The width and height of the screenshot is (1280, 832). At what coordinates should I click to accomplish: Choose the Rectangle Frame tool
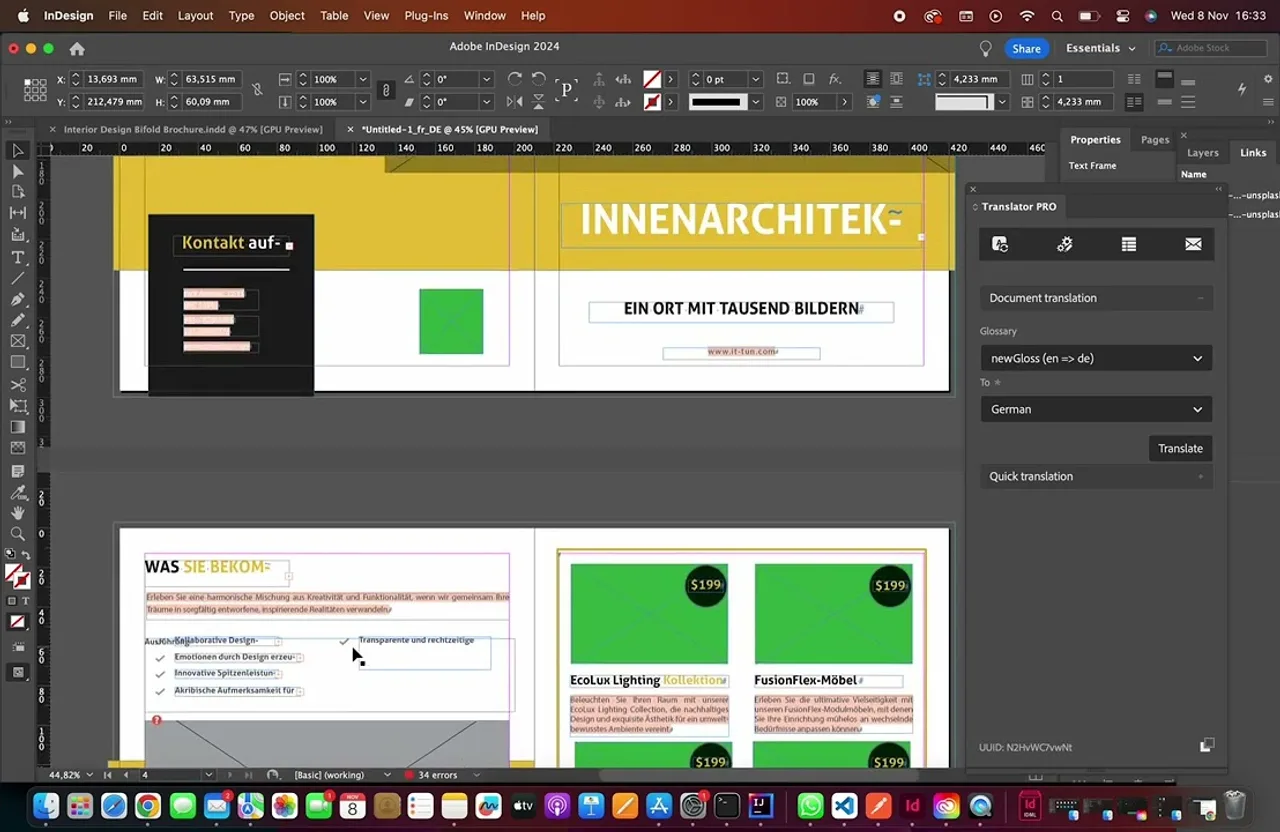click(x=18, y=341)
